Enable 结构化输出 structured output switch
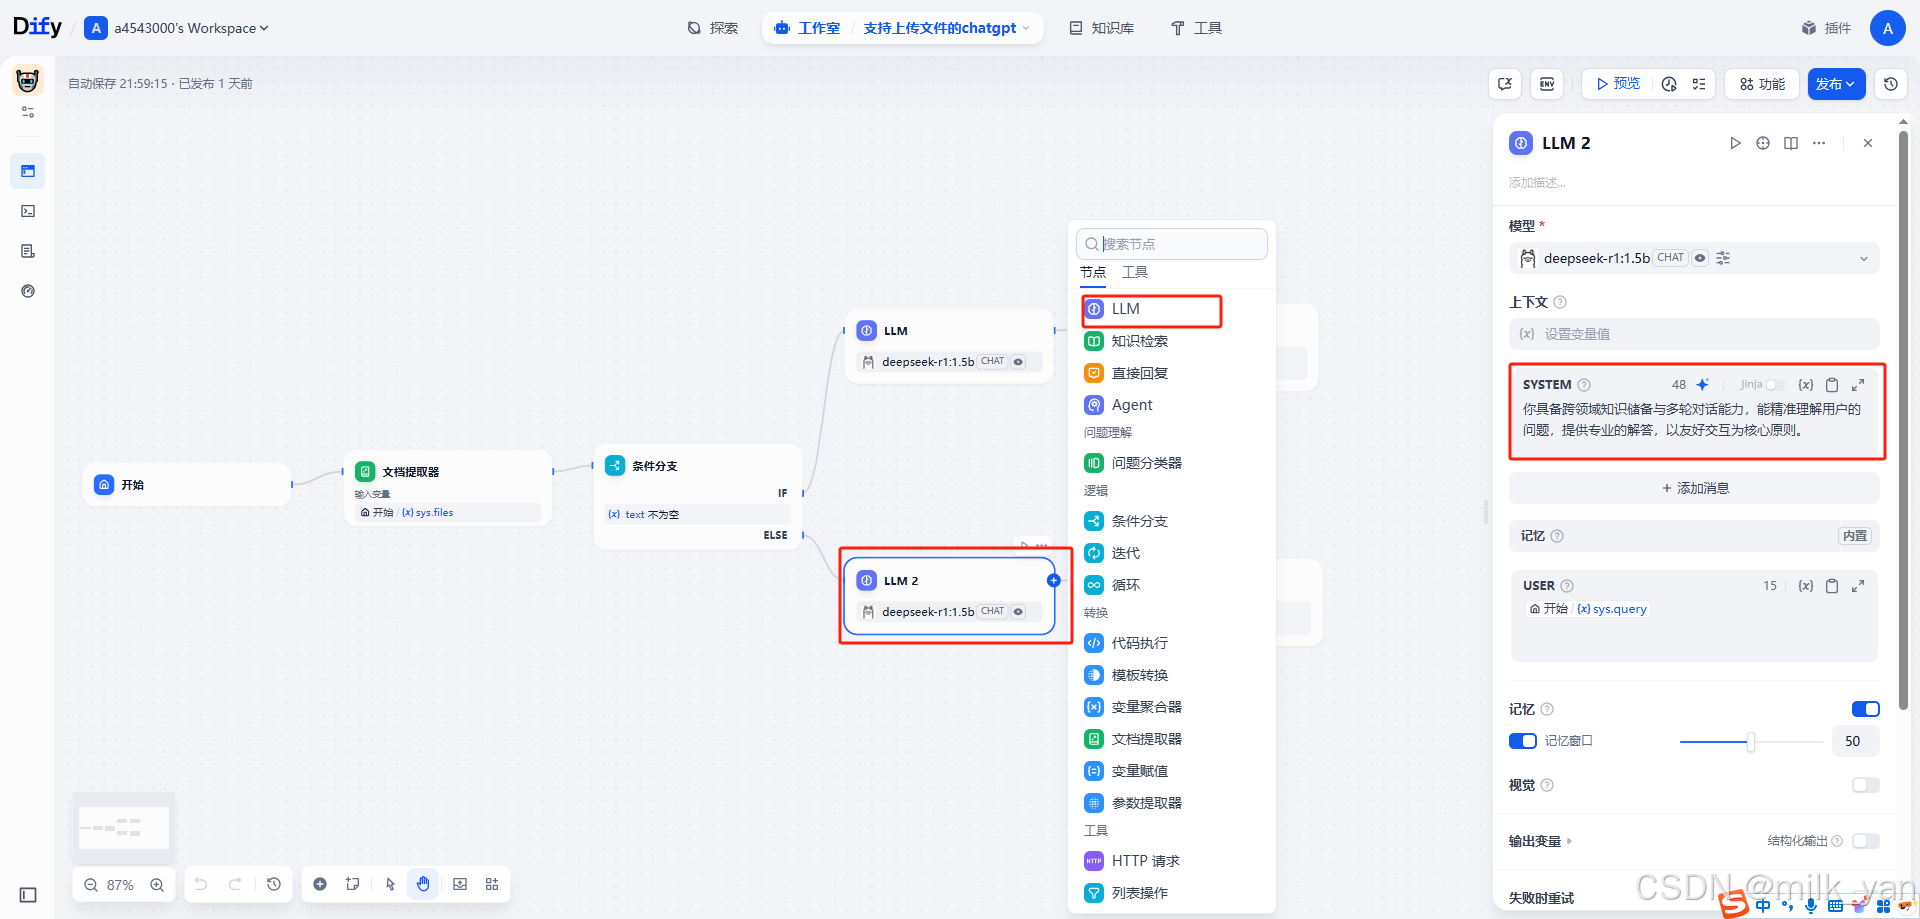The height and width of the screenshot is (919, 1920). [1866, 841]
